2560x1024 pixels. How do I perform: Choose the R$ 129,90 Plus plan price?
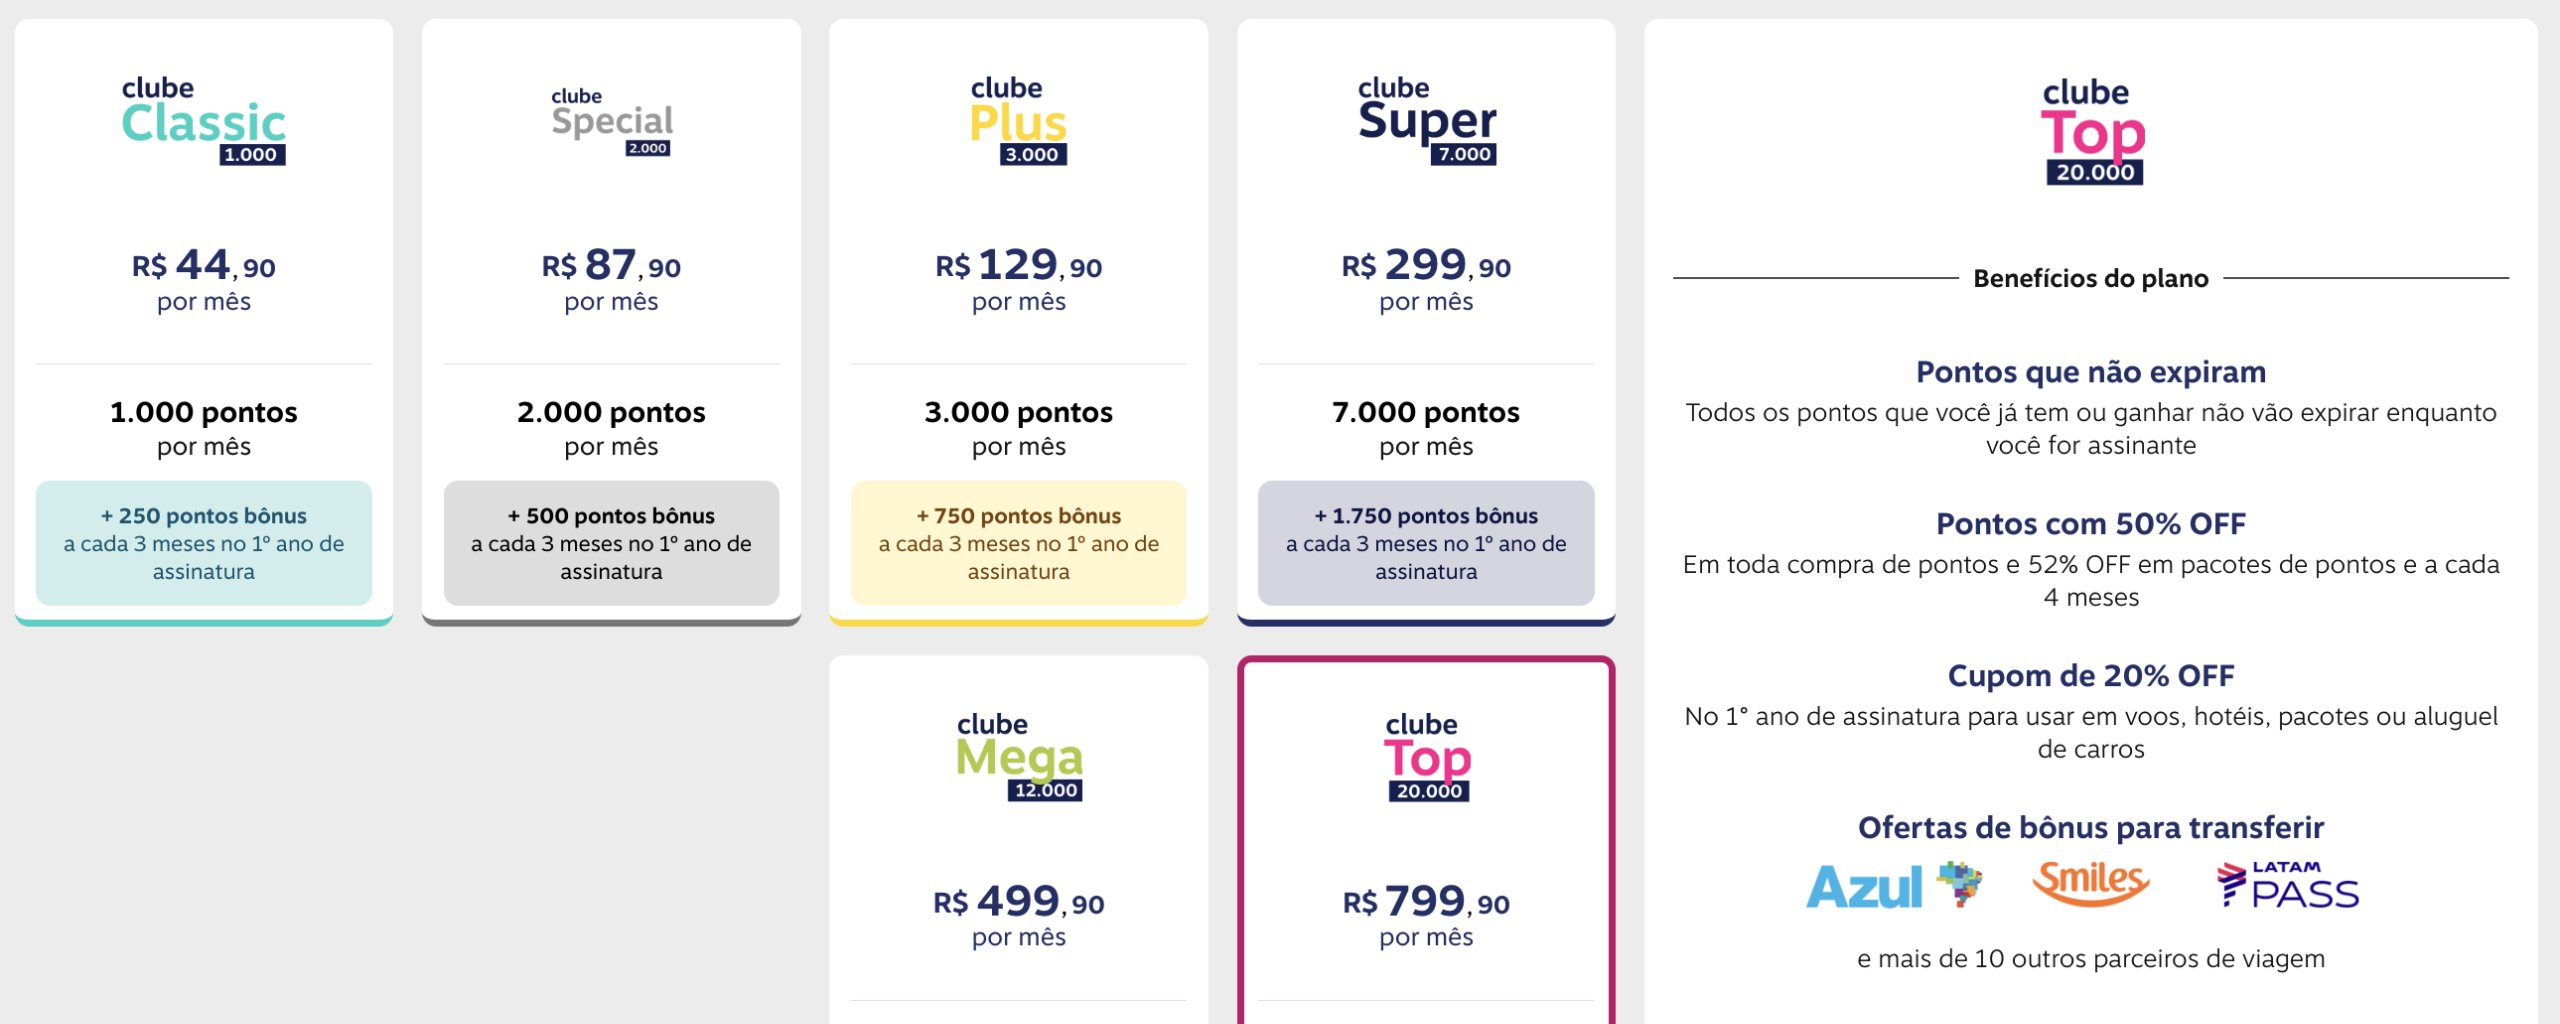click(1018, 265)
